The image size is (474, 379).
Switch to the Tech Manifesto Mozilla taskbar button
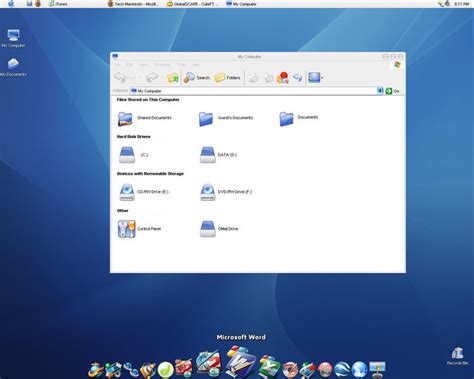click(133, 4)
